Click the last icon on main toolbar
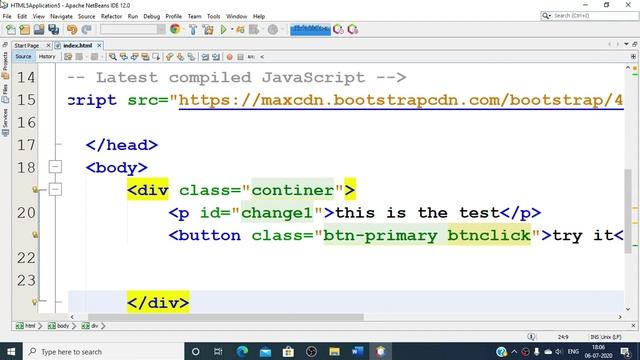Image resolution: width=640 pixels, height=360 pixels. point(353,29)
